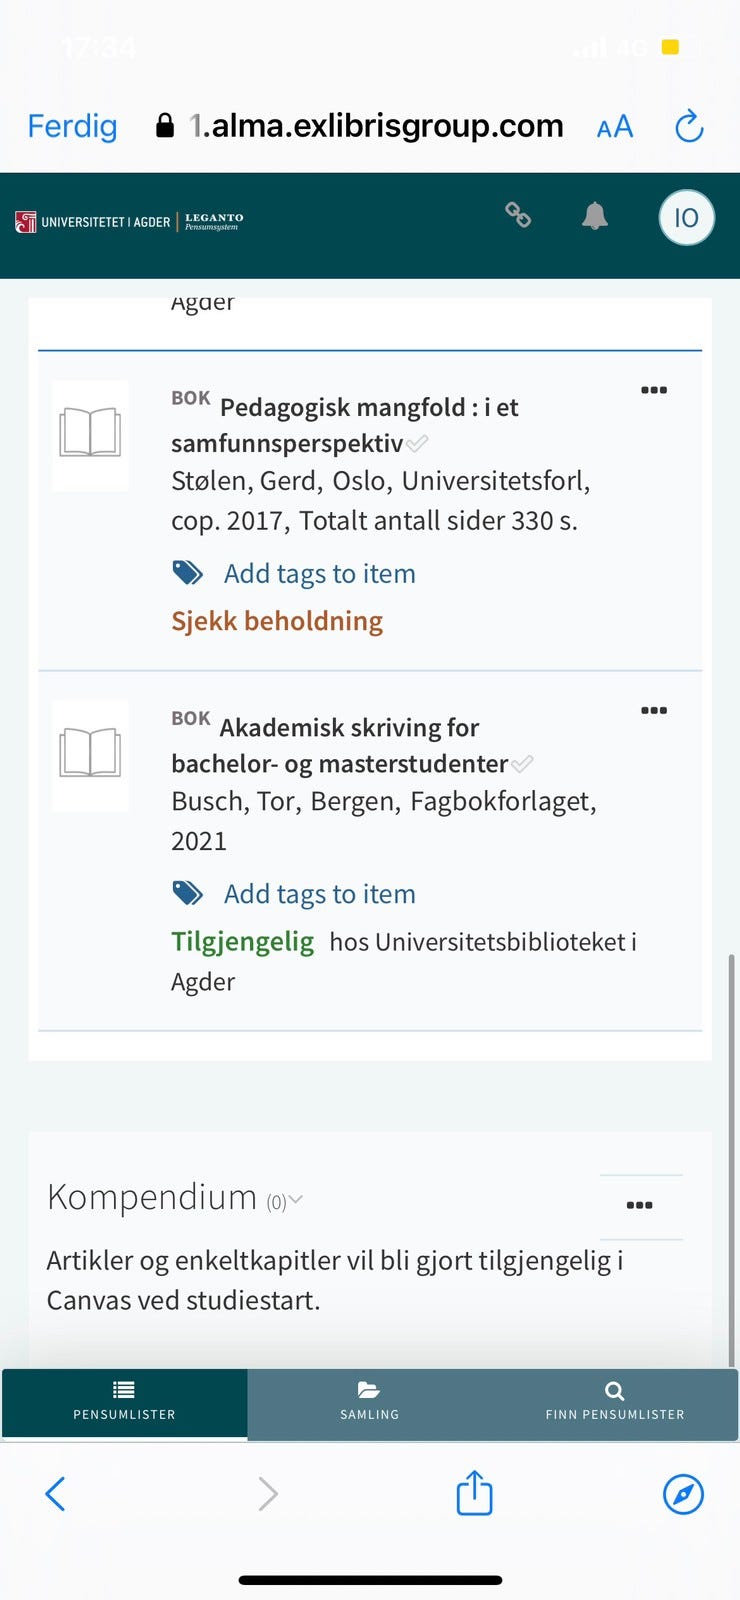Screen dimensions: 740x1600
Task: Click the Sjekk beholdning link
Action: [277, 621]
